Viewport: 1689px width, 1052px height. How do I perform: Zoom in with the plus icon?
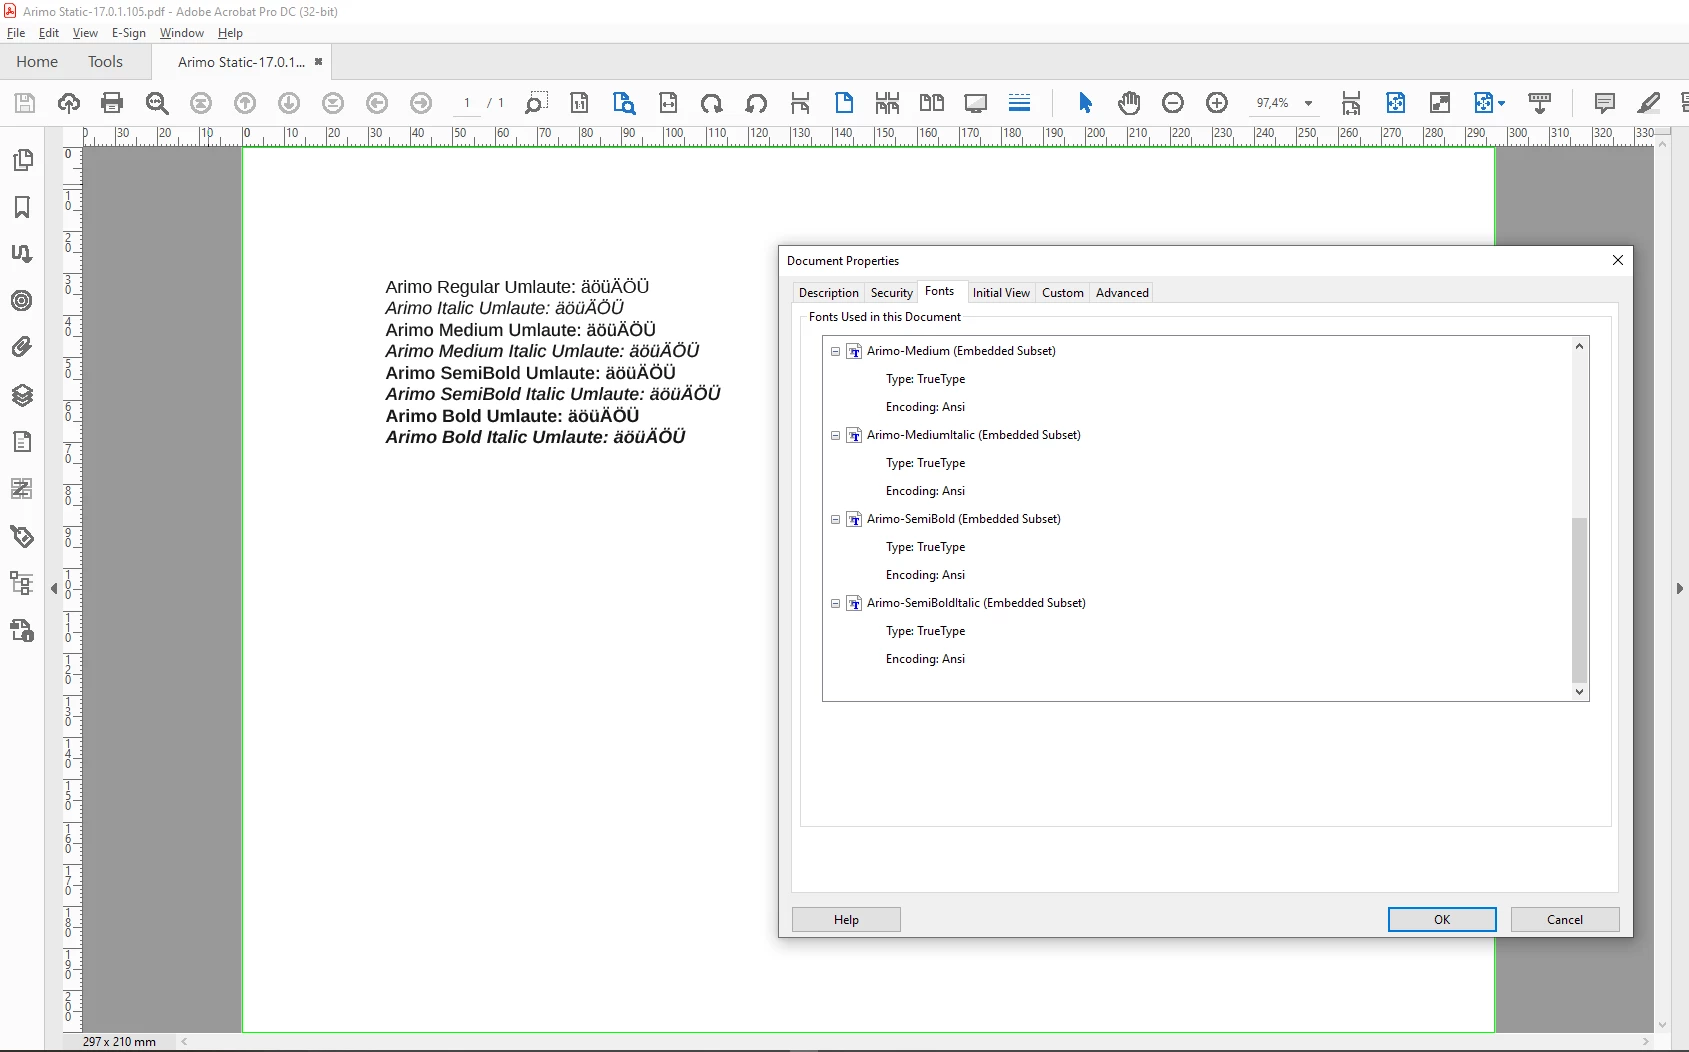tap(1217, 103)
